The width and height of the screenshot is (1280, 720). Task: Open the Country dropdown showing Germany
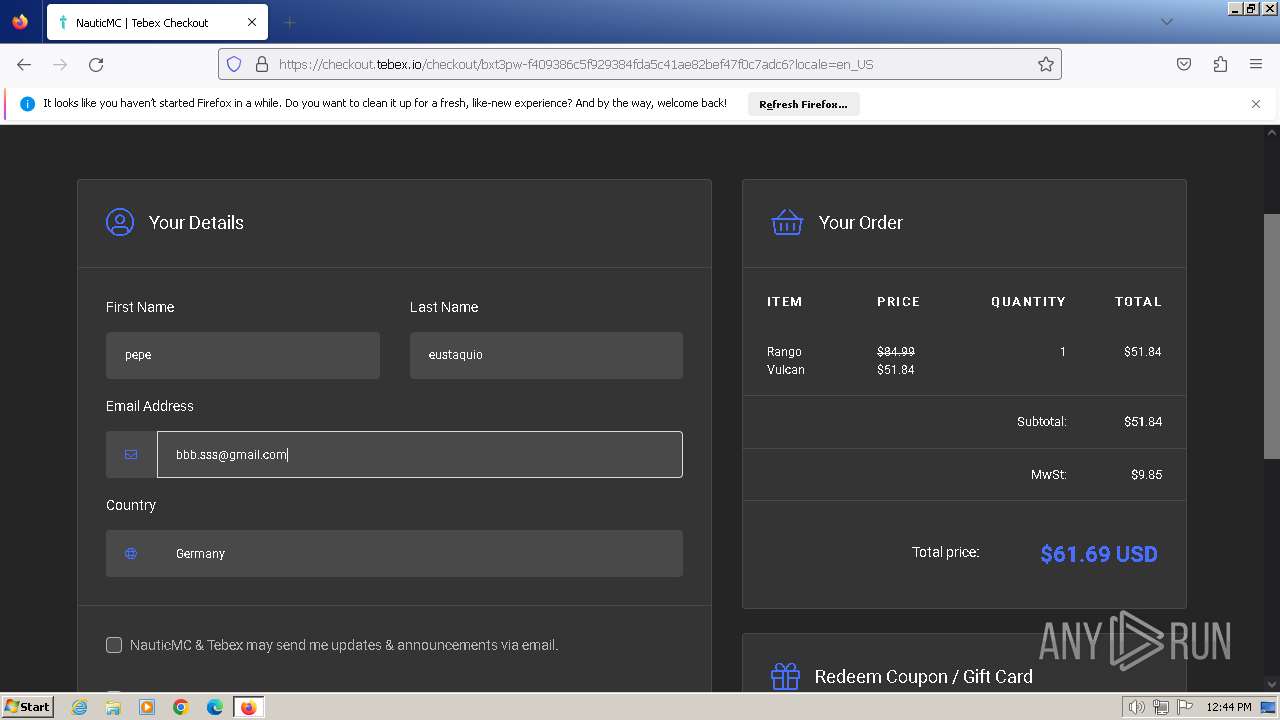coord(394,553)
